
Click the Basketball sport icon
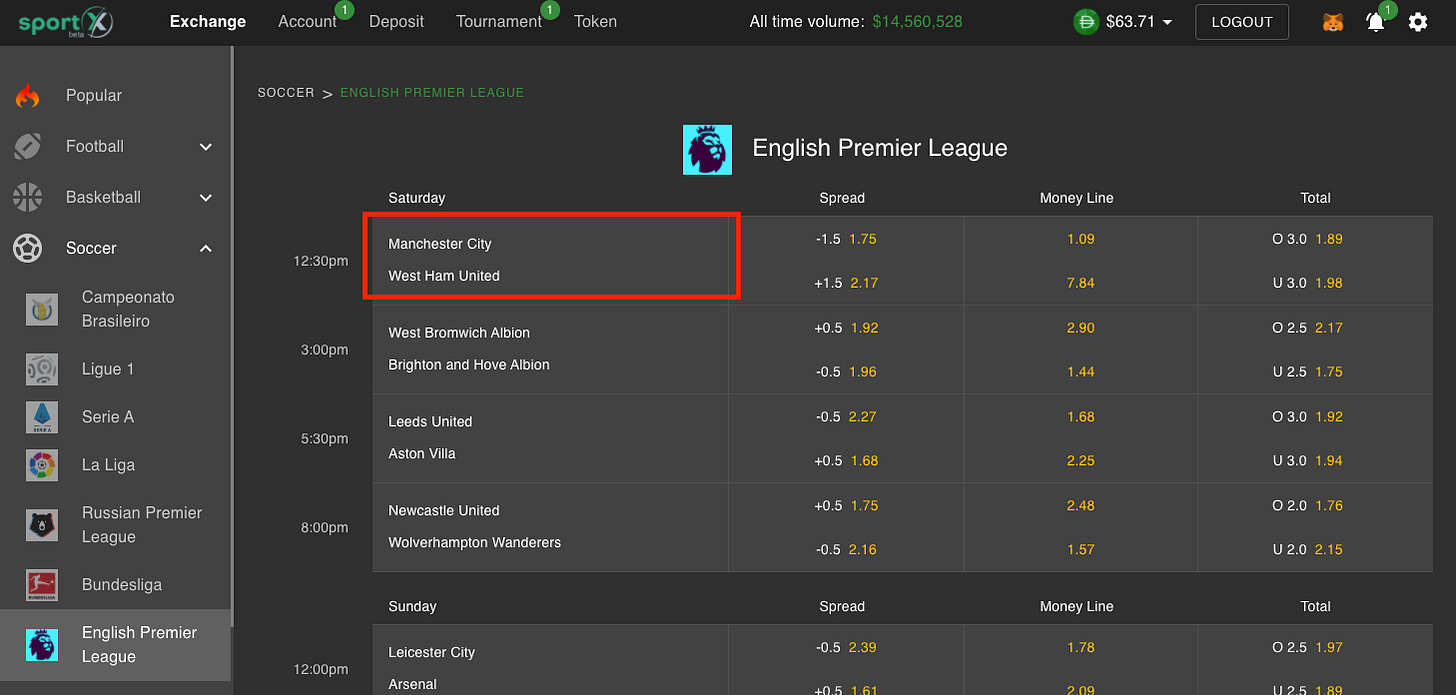pos(27,197)
